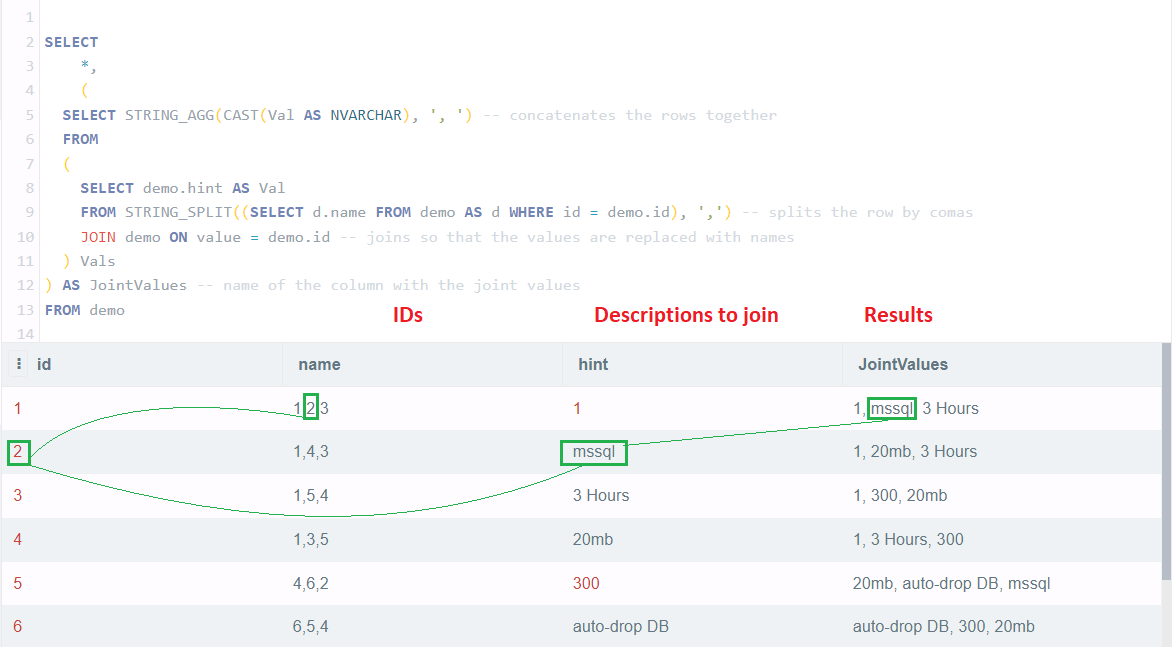Select the name cell with value 1,3,5

pyautogui.click(x=310, y=540)
